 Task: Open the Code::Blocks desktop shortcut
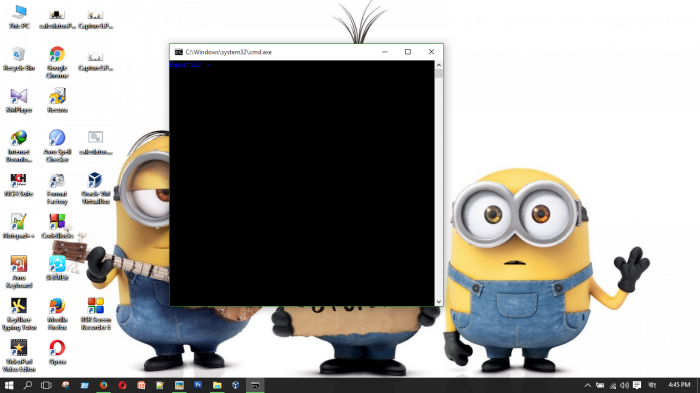coord(57,226)
